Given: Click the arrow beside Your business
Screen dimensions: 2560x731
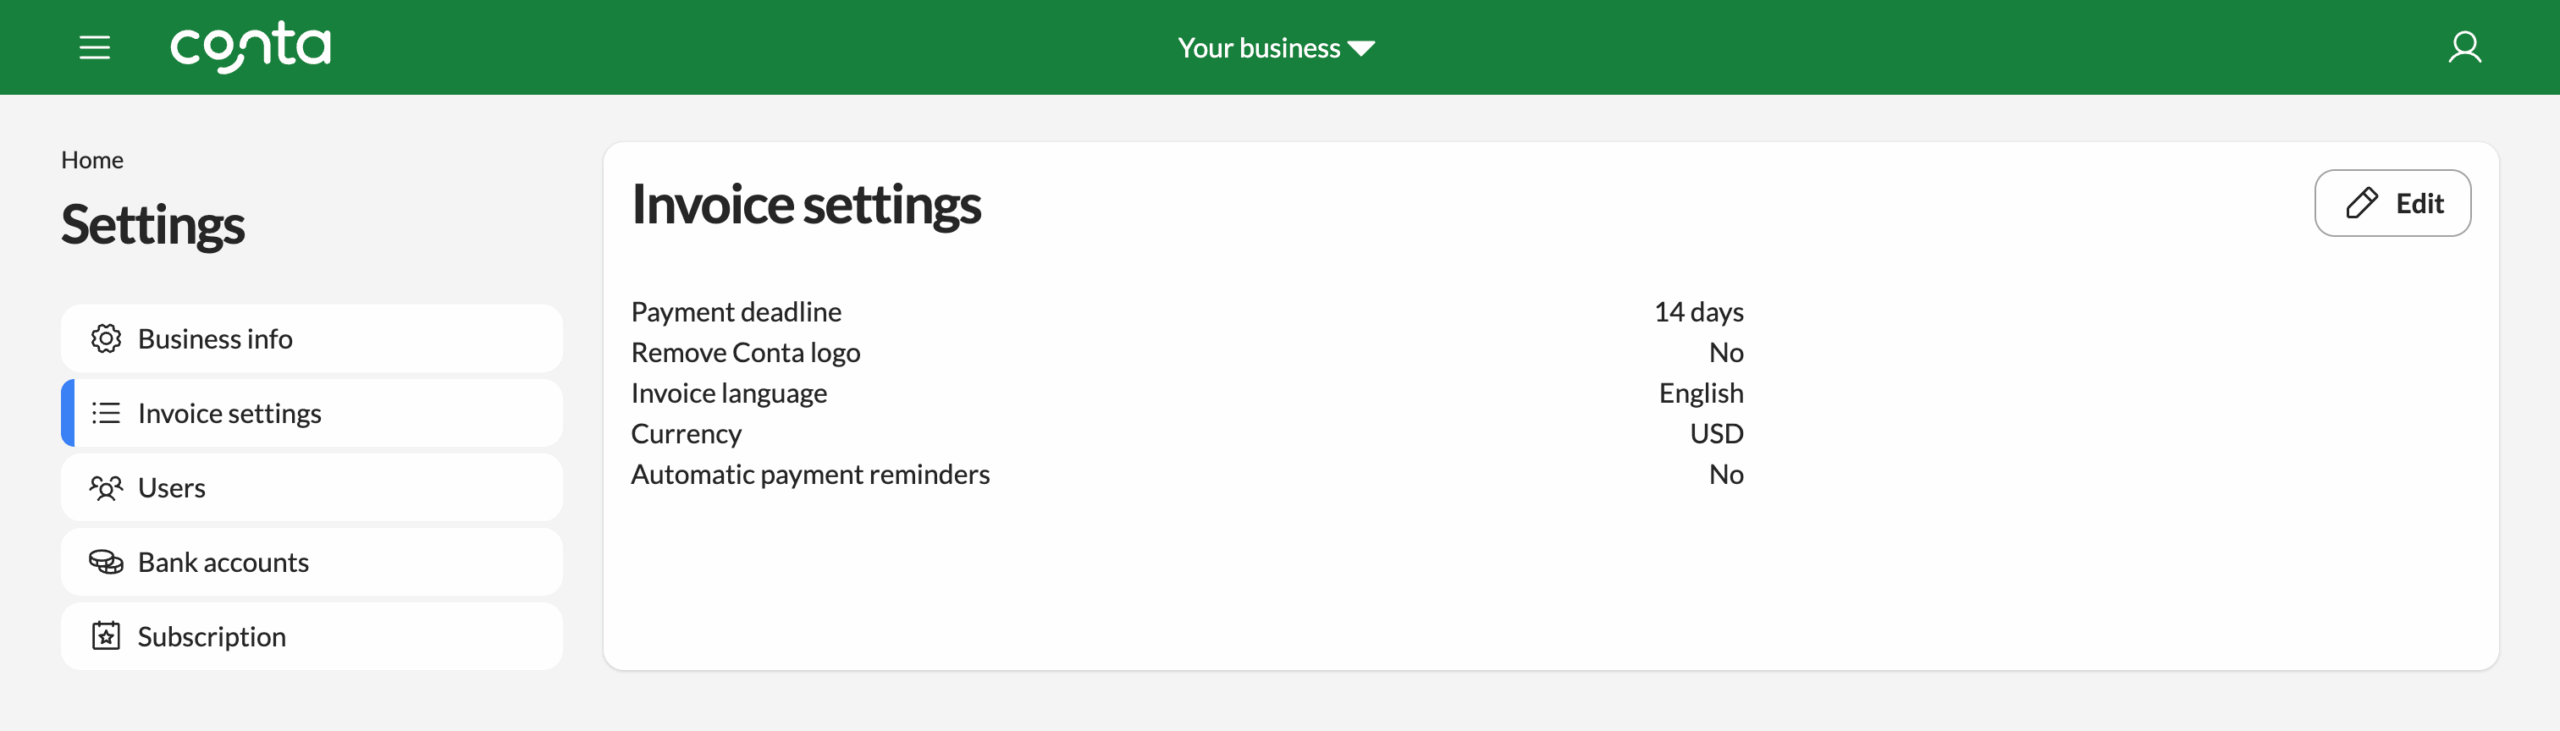Looking at the screenshot, I should [1362, 48].
